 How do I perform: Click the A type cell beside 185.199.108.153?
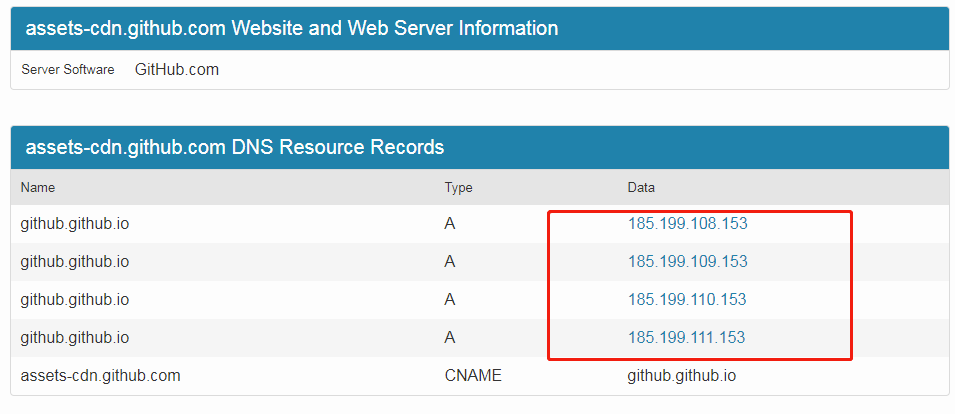pos(450,224)
